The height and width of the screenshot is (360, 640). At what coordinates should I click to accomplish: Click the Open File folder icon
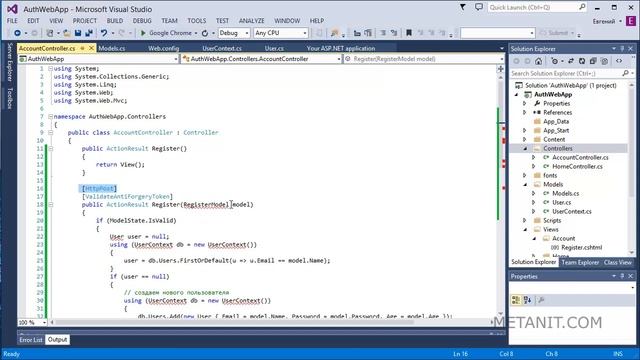click(67, 33)
